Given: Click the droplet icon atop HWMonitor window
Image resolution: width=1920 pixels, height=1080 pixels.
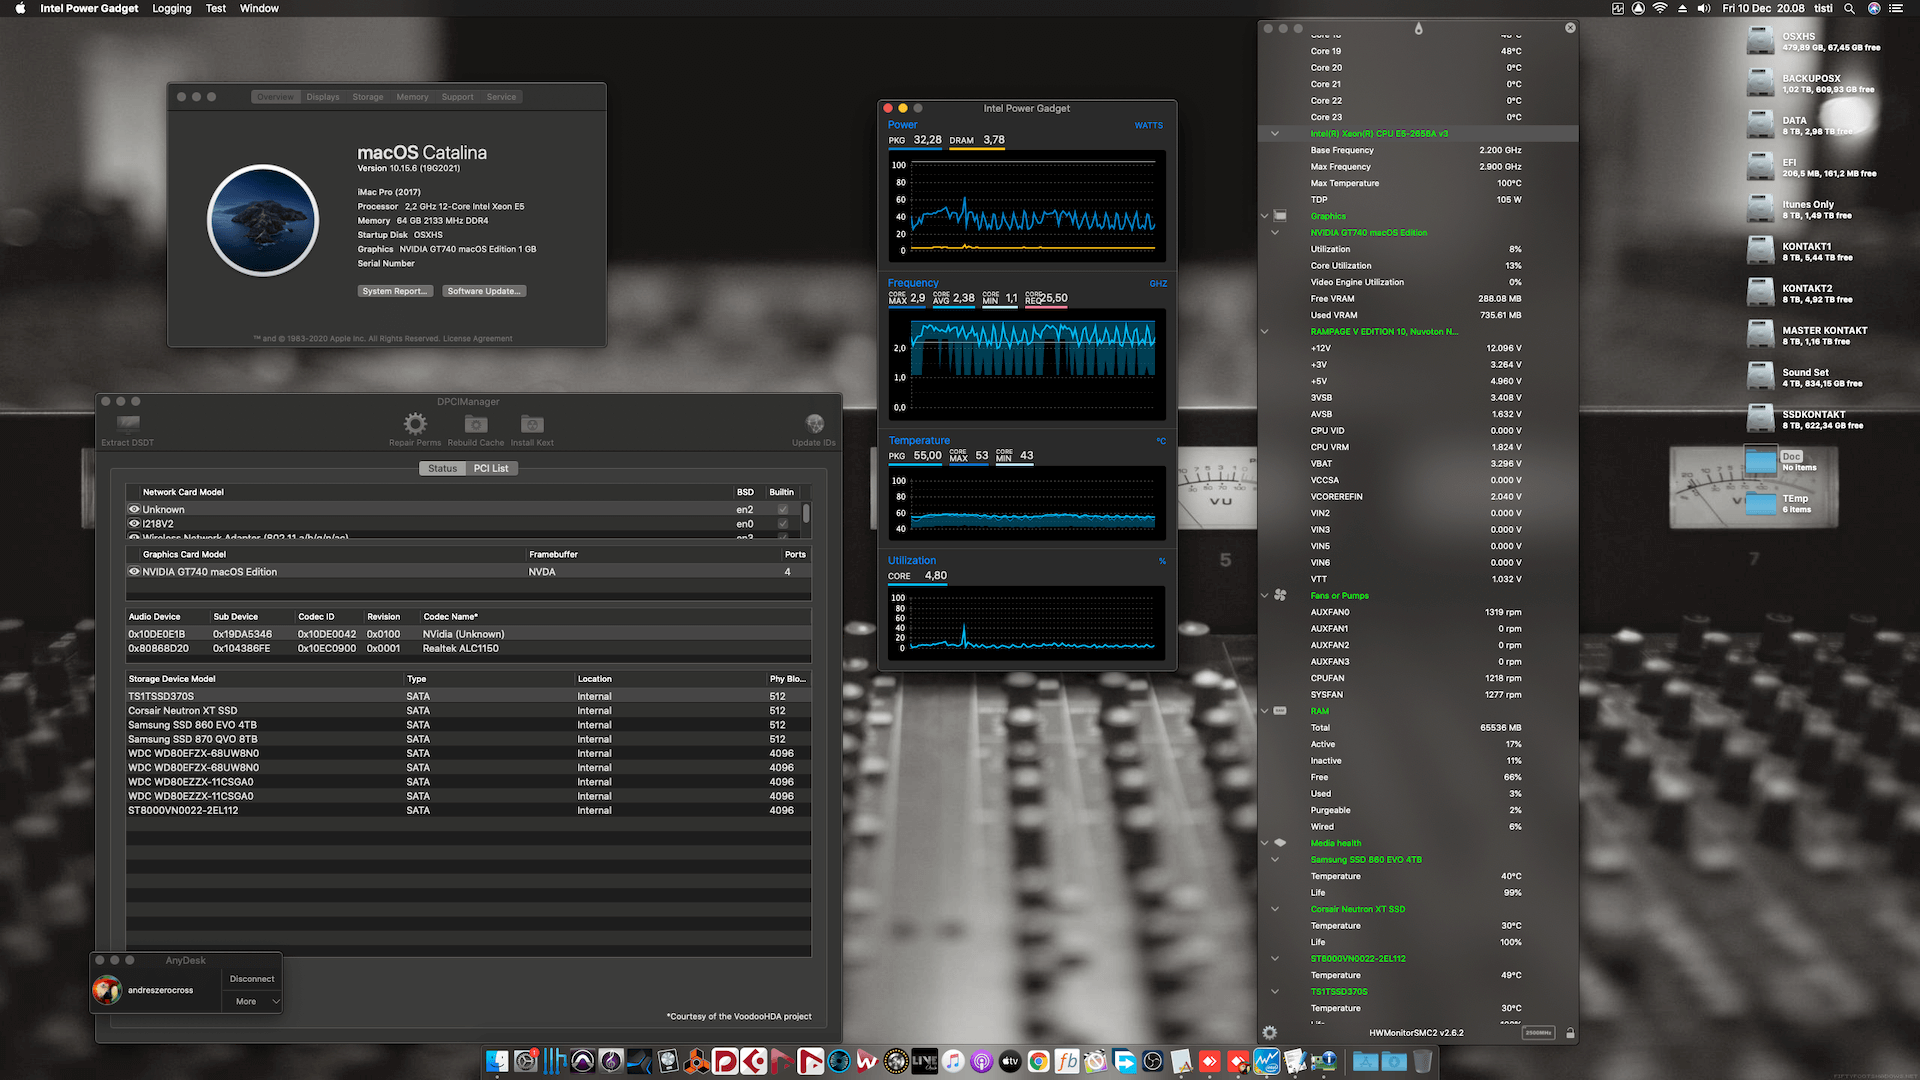Looking at the screenshot, I should [x=1418, y=28].
